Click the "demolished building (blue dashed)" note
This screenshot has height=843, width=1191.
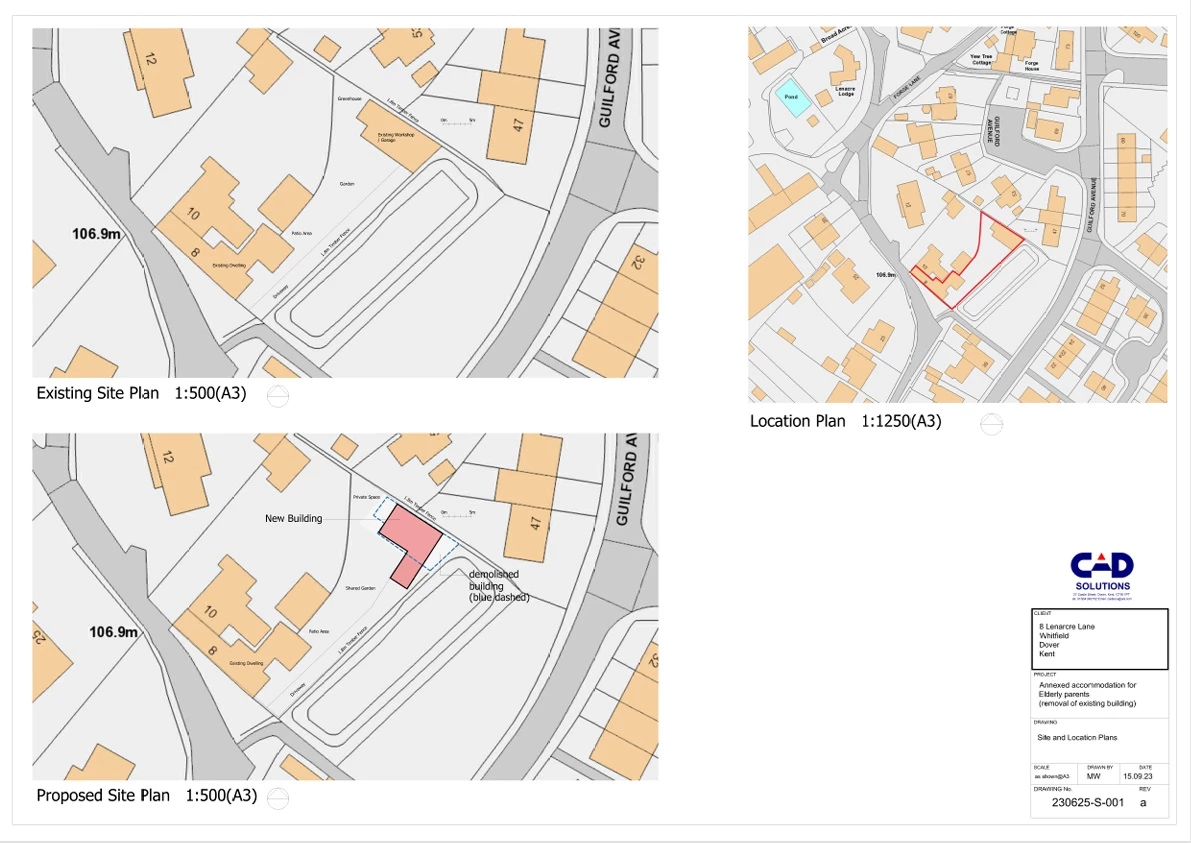(499, 586)
